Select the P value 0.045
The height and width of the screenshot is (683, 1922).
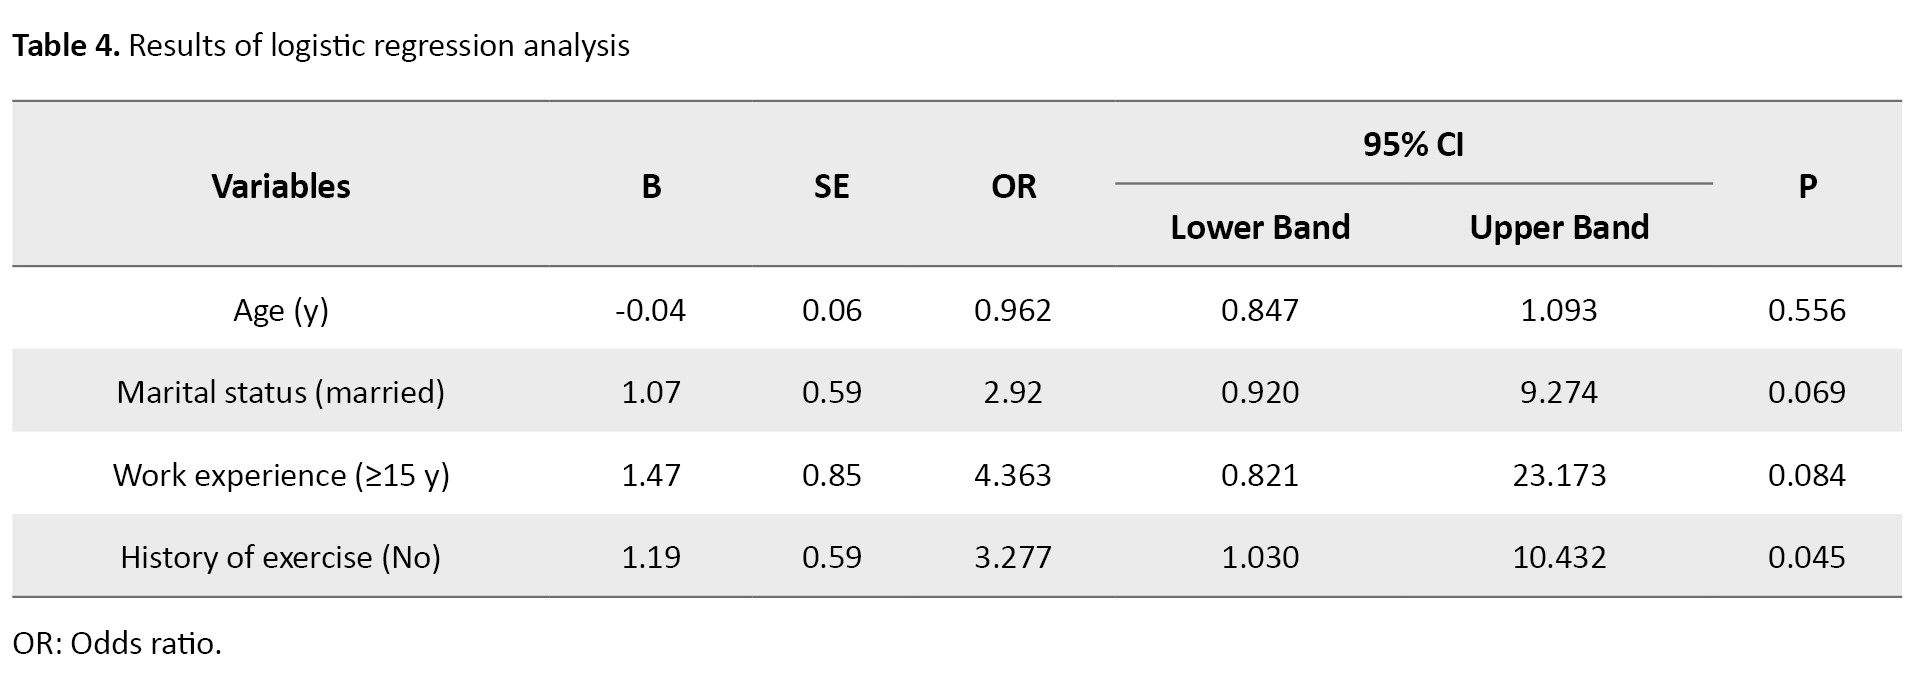1806,557
